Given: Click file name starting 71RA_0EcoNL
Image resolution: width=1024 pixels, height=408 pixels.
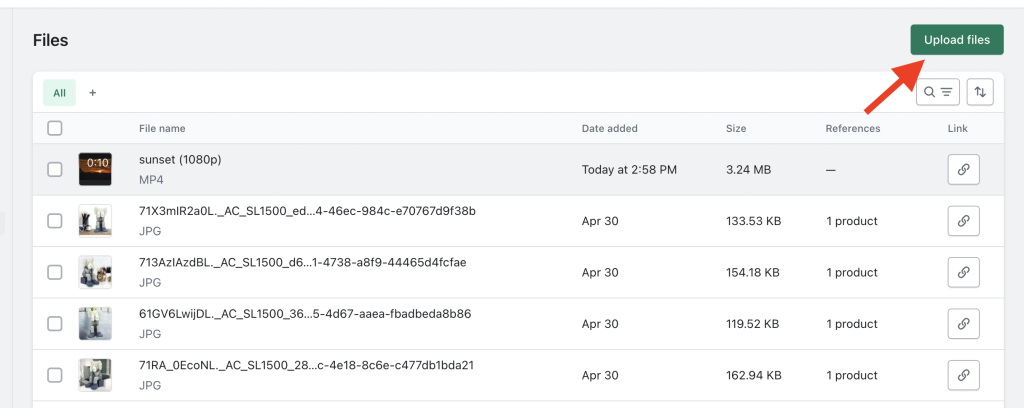Looking at the screenshot, I should (306, 366).
